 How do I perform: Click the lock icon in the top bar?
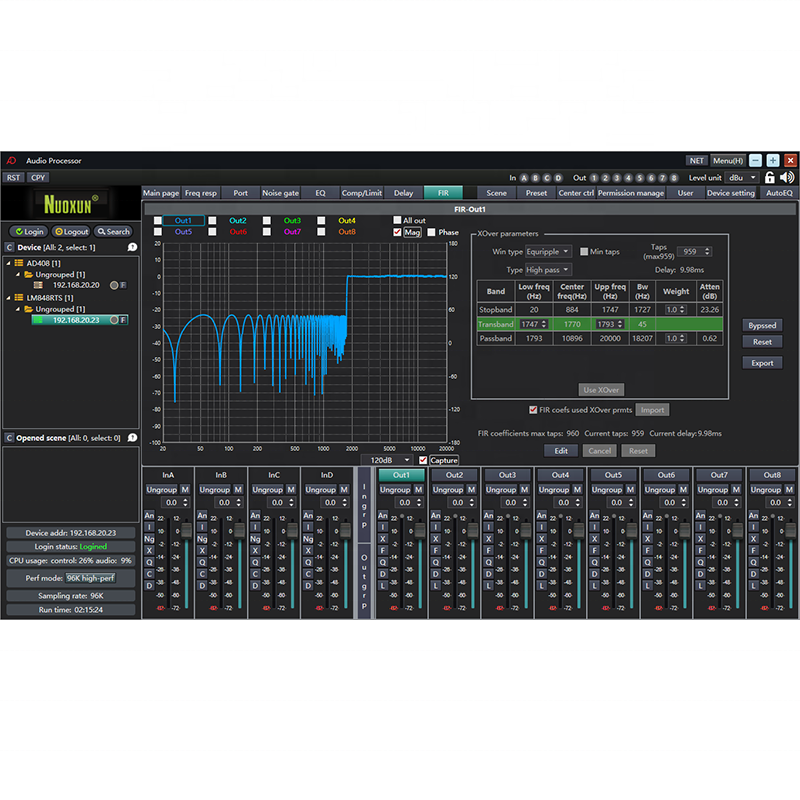[x=769, y=178]
